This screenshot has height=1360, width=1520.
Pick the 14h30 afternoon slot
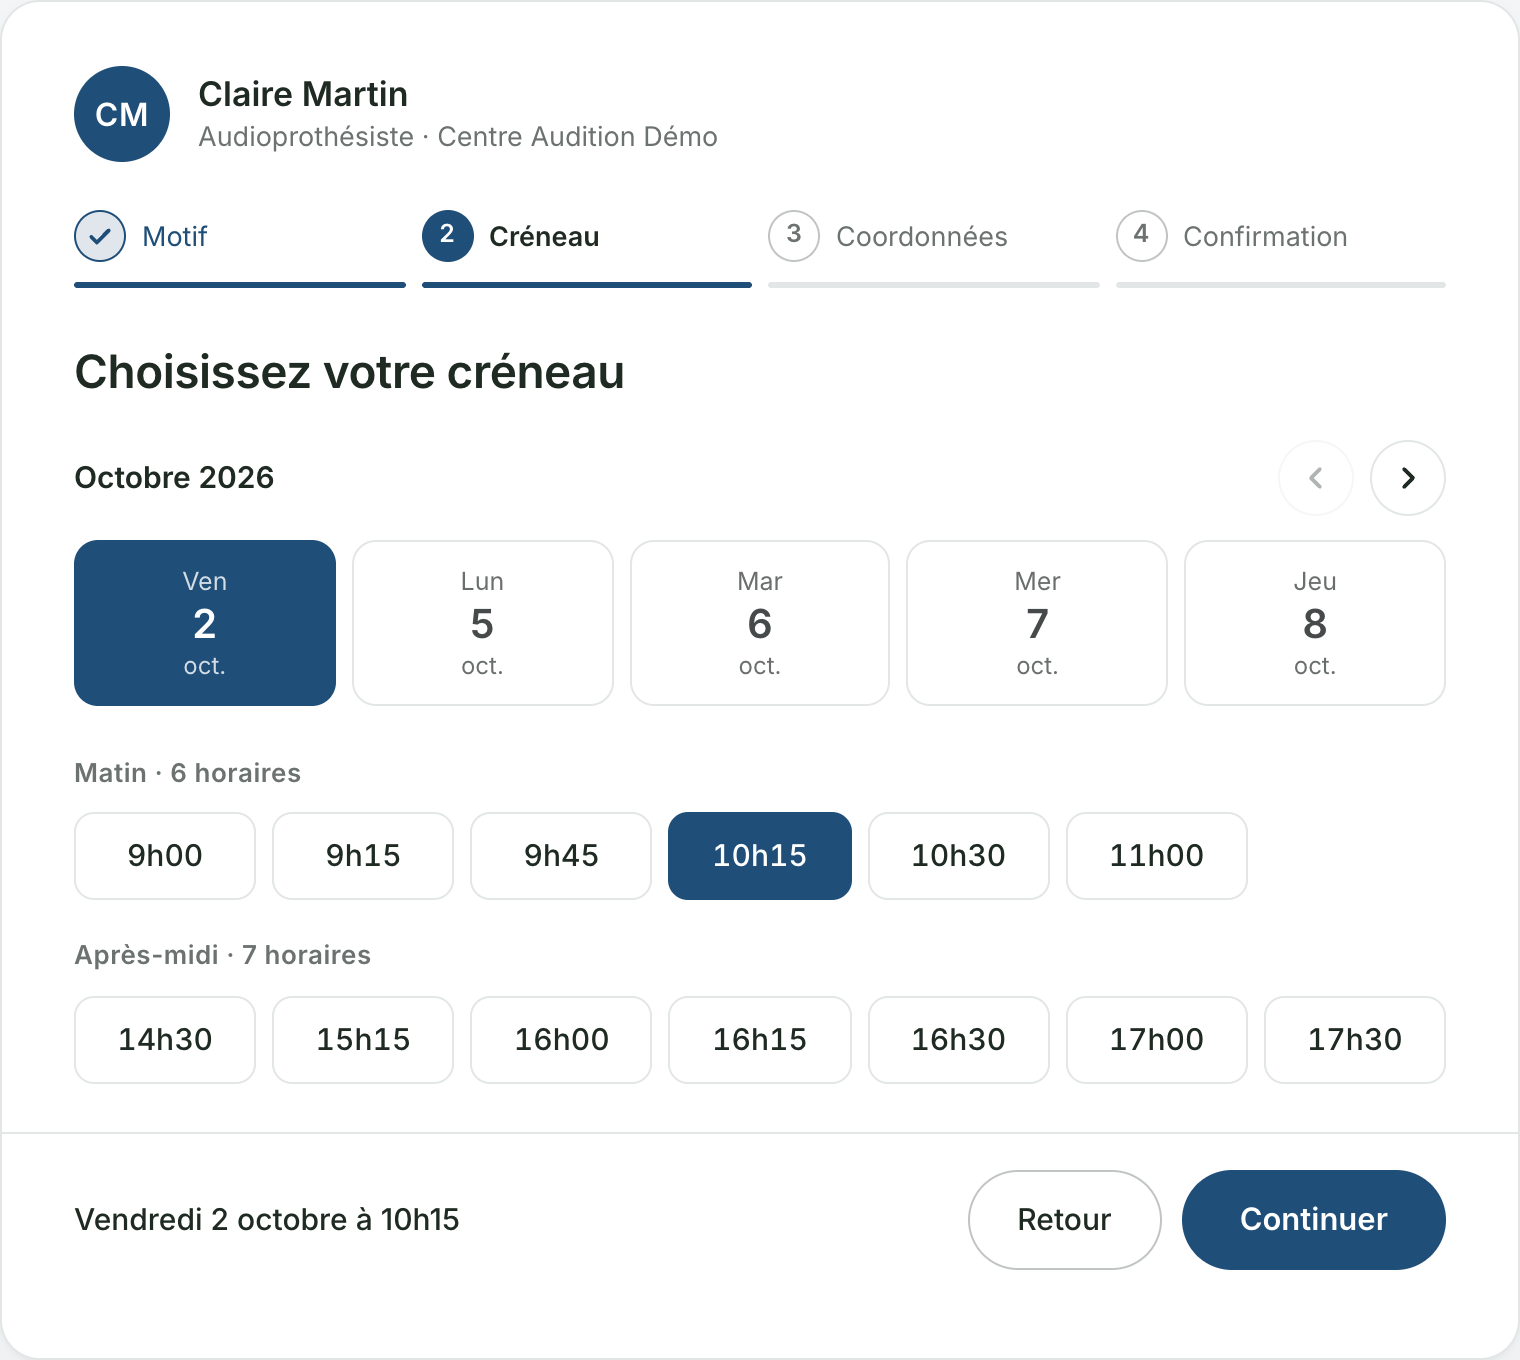pos(165,1040)
